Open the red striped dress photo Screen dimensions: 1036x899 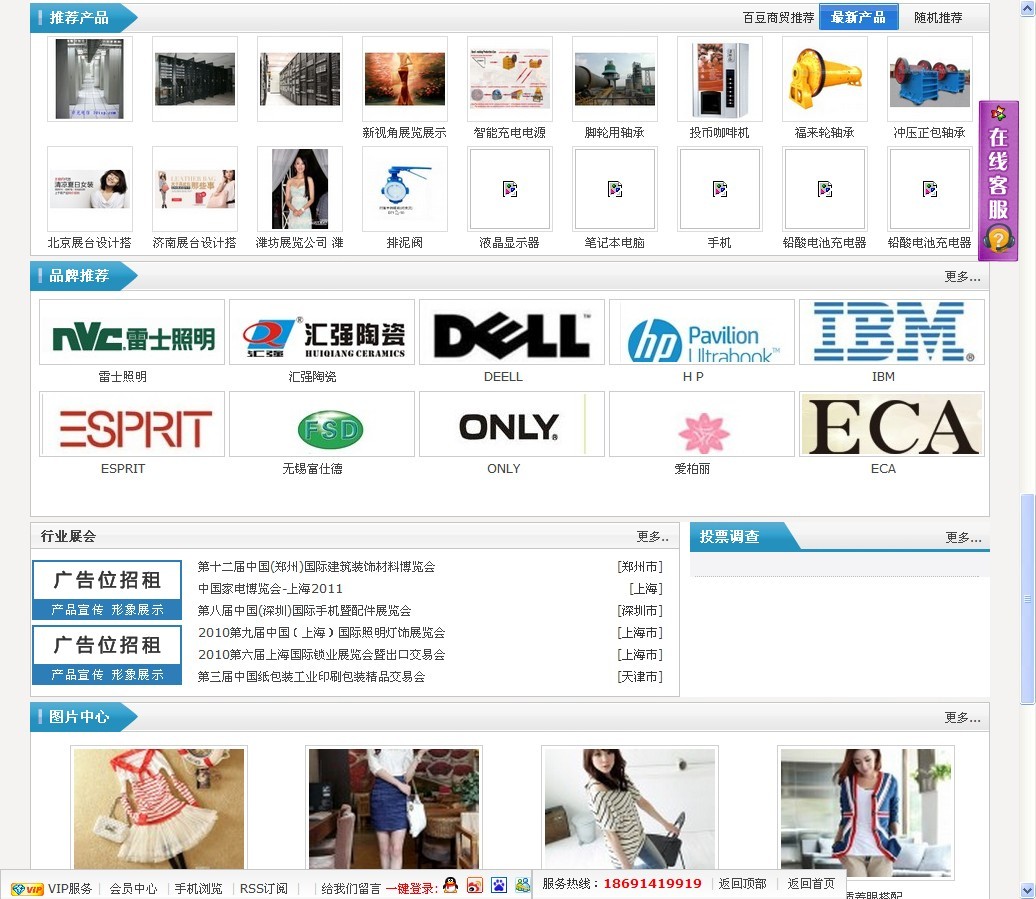[159, 808]
